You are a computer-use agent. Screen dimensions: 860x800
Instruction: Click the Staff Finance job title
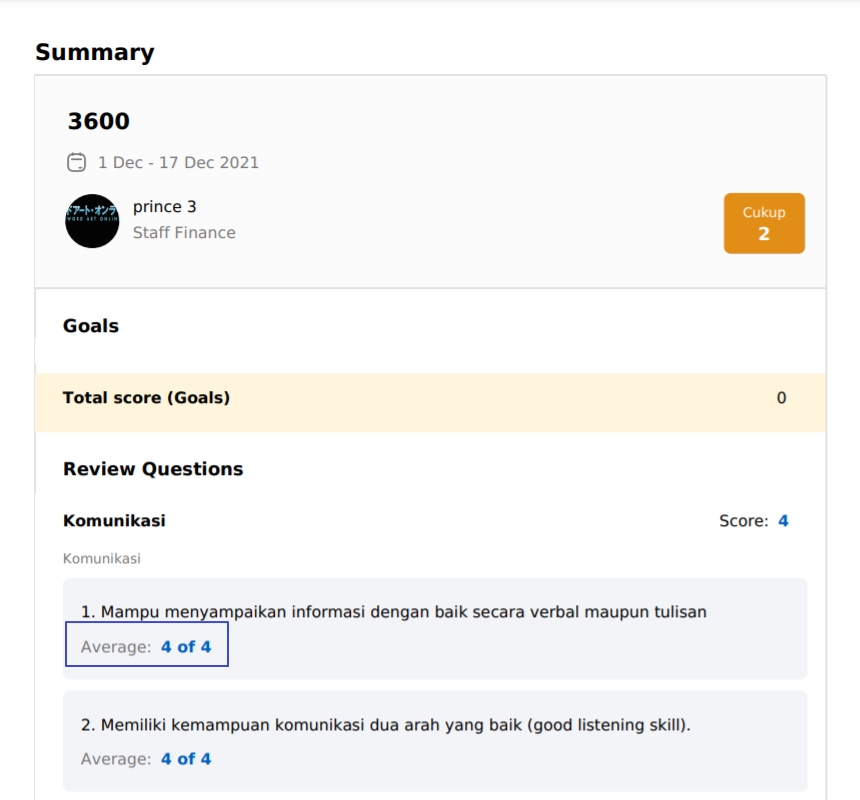click(184, 233)
